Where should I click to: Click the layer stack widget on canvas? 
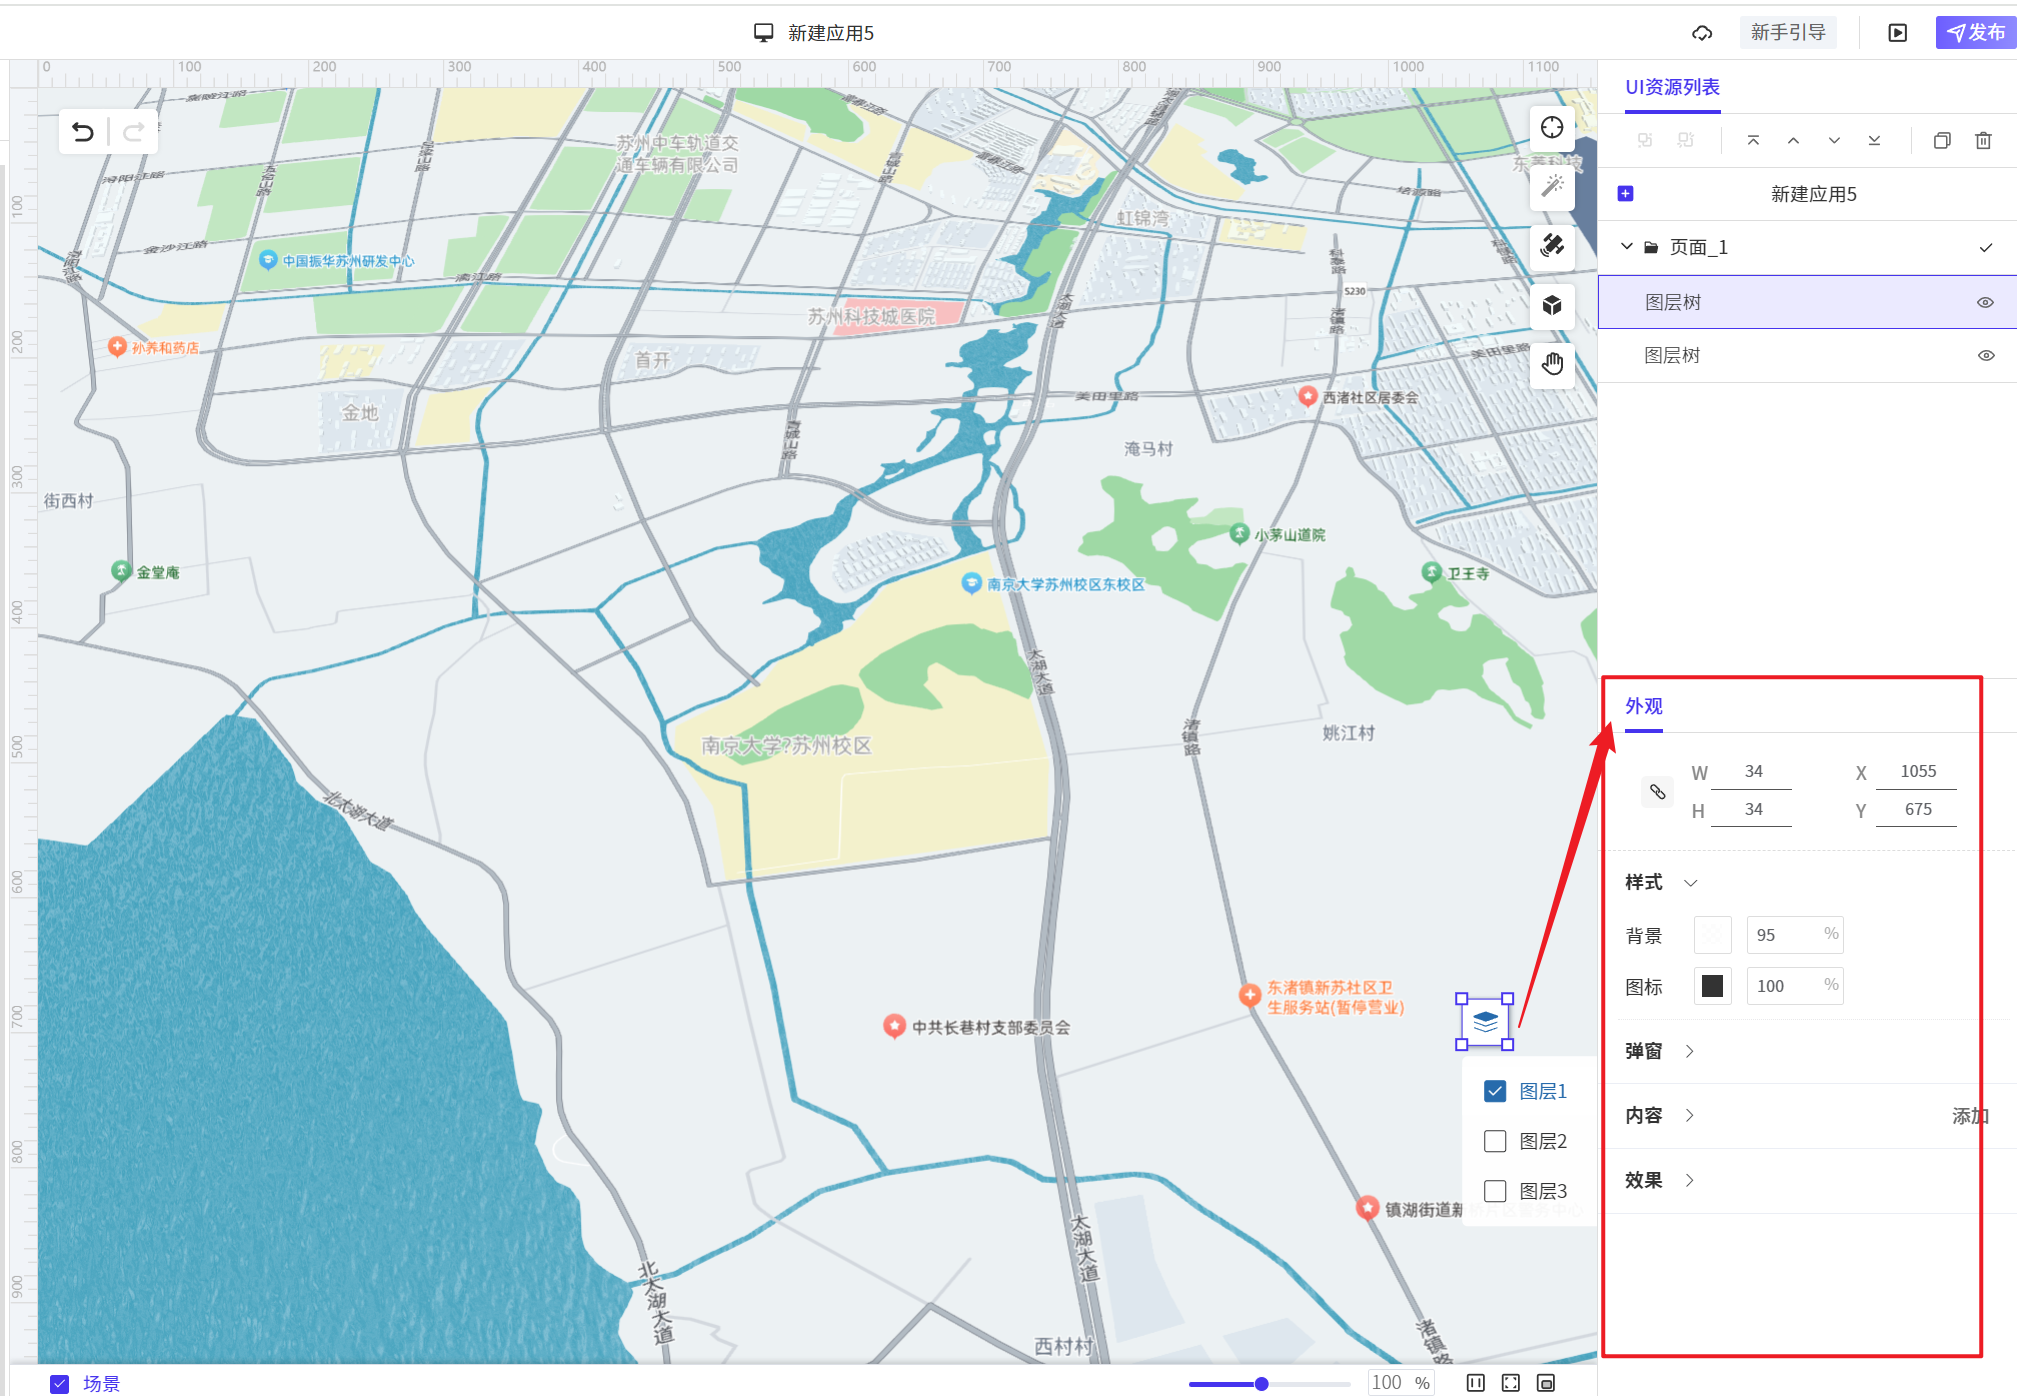click(1485, 1022)
